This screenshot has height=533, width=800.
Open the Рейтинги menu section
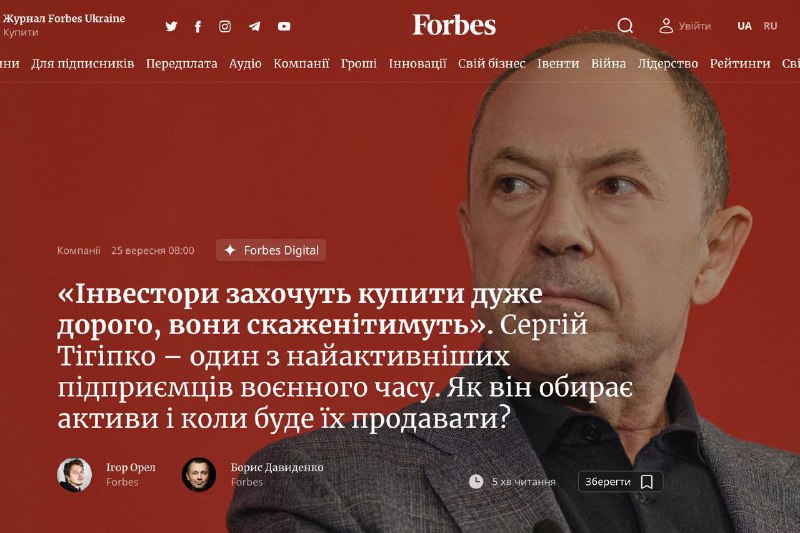point(740,64)
